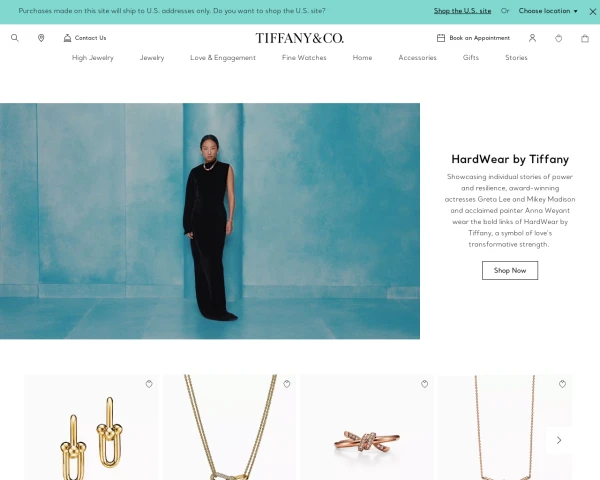The image size is (600, 480).
Task: Open the HardWear campaign hero image
Action: tap(210, 221)
